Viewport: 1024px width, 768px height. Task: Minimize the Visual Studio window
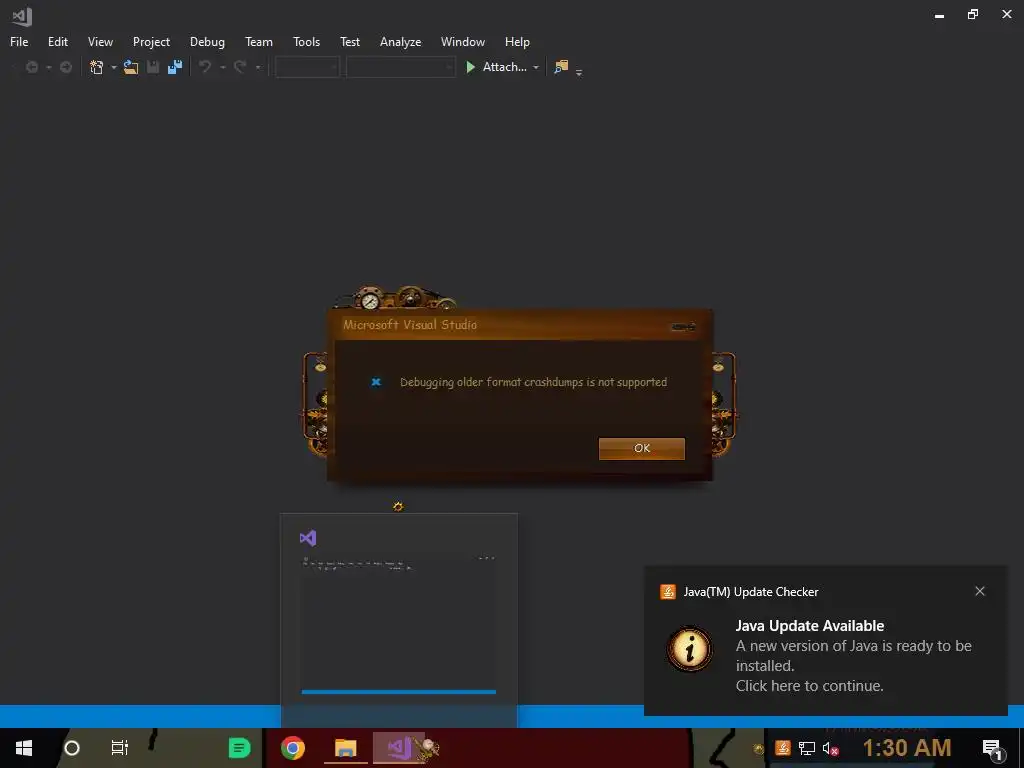point(939,15)
